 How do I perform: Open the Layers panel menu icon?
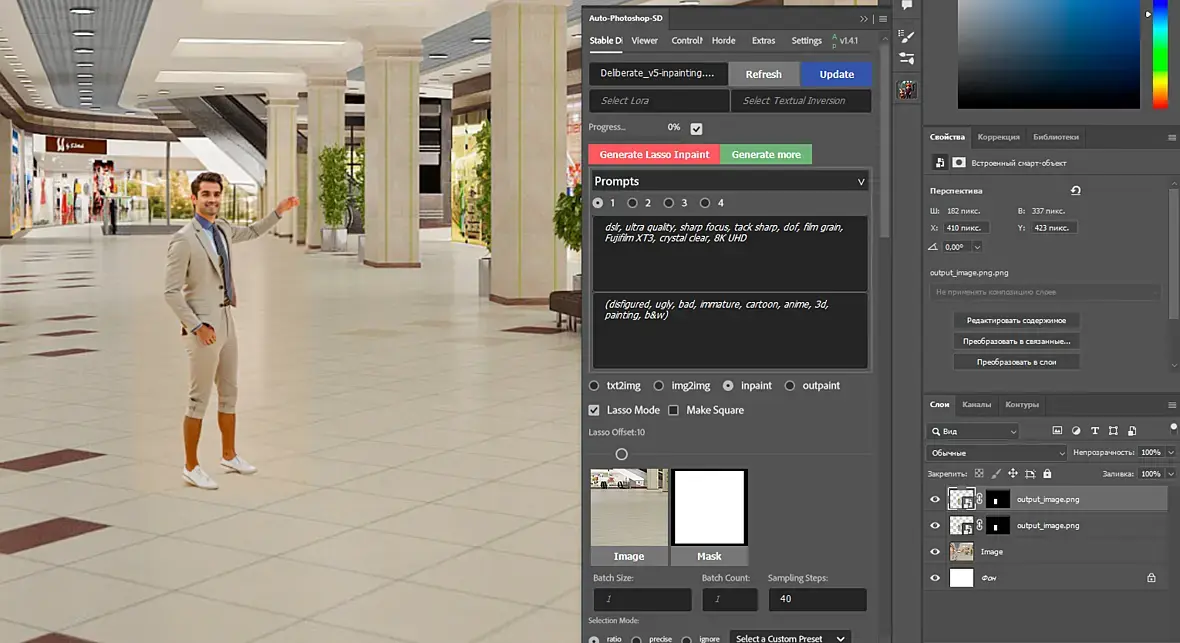[x=1171, y=405]
